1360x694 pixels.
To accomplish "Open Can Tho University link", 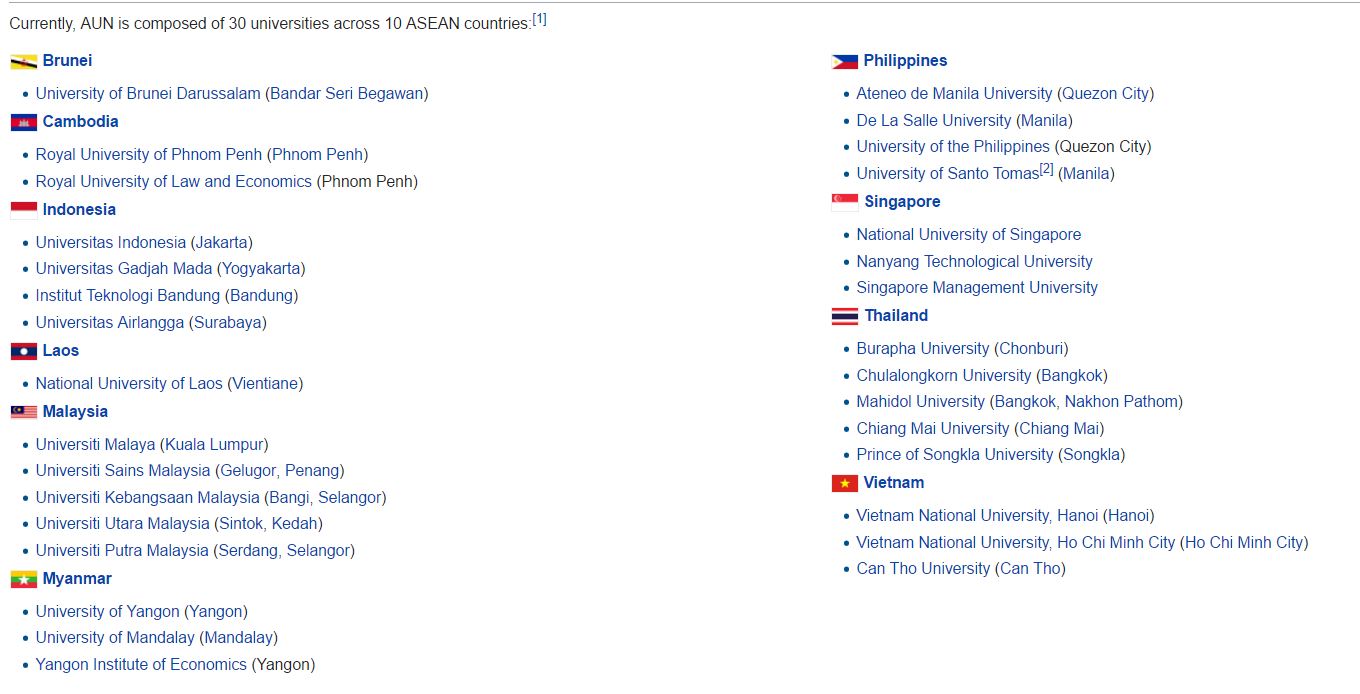I will (x=923, y=569).
